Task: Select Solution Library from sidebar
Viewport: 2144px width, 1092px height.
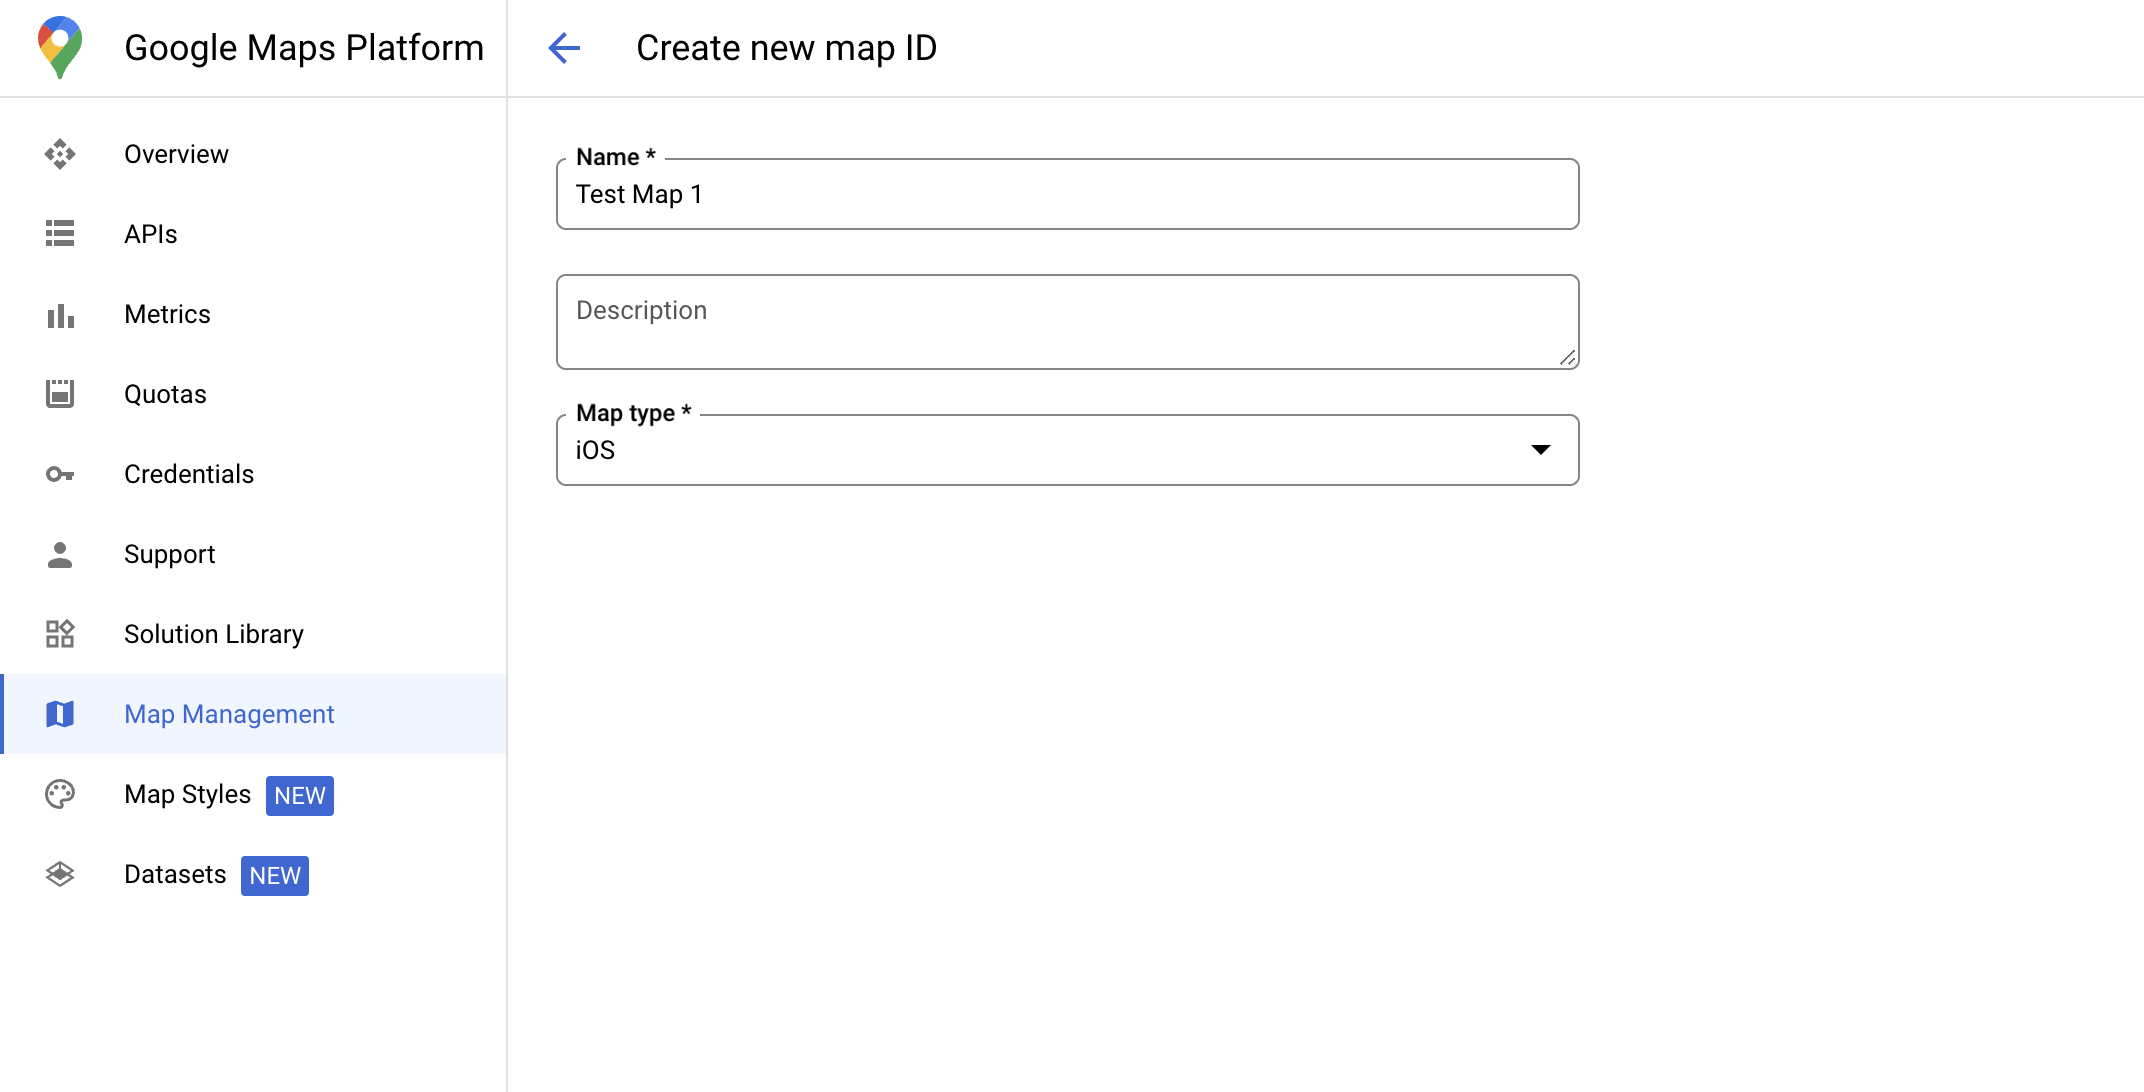Action: point(214,634)
